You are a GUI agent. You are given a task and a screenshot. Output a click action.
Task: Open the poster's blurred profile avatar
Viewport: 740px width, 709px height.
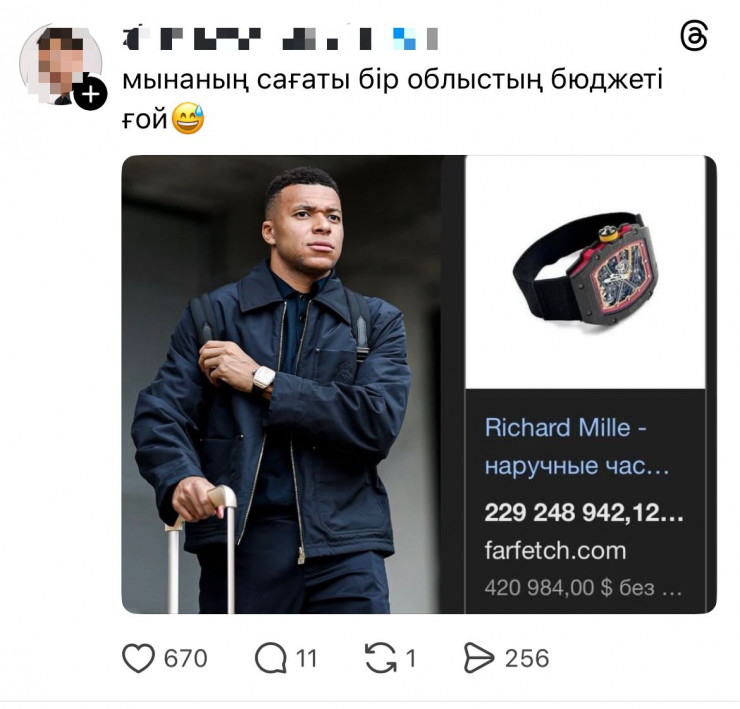coord(58,62)
